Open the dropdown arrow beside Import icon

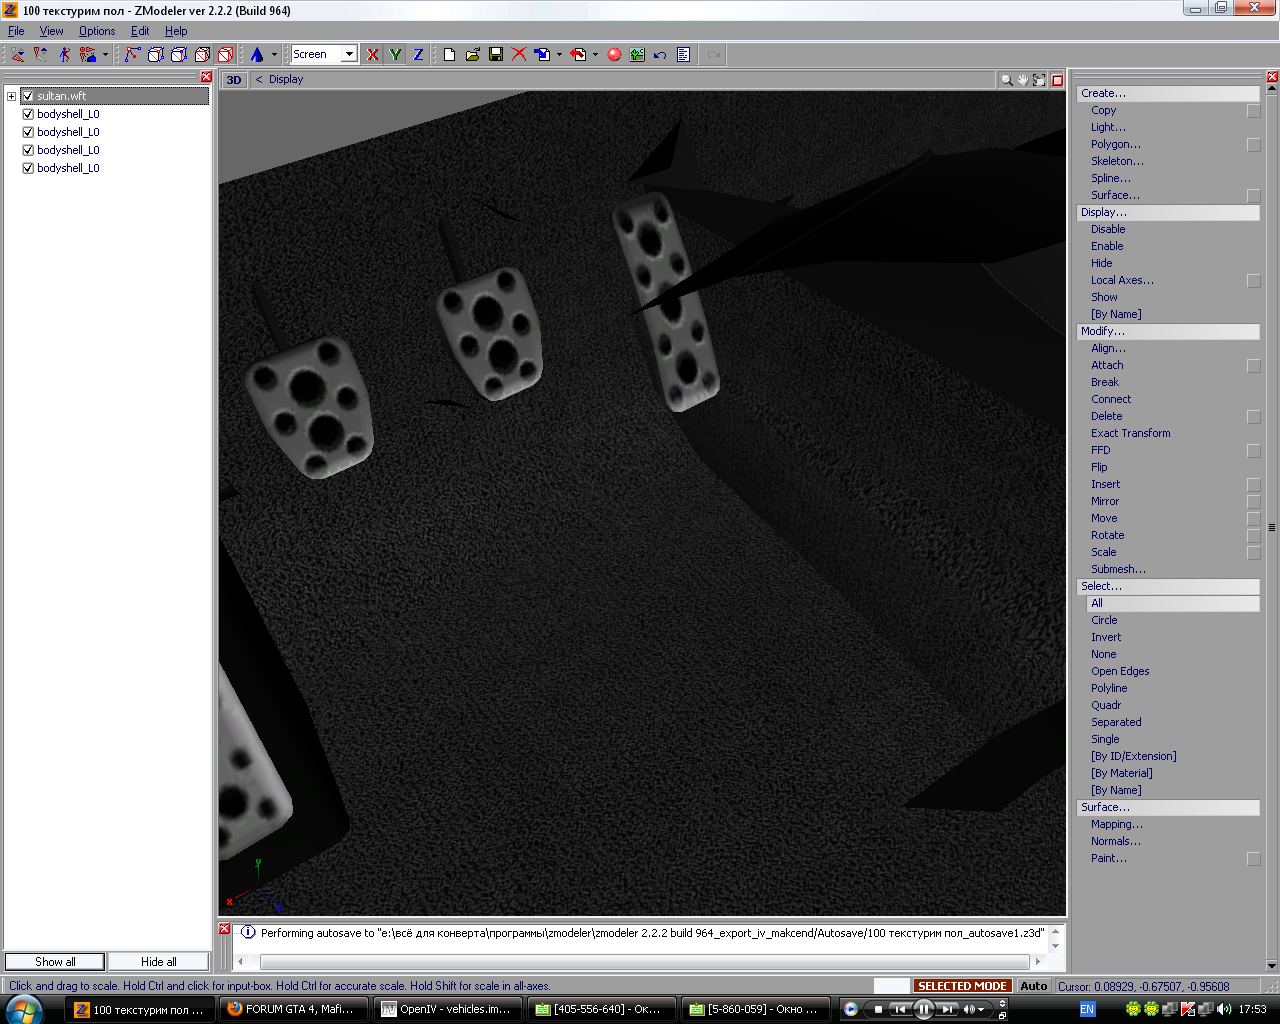pos(559,54)
